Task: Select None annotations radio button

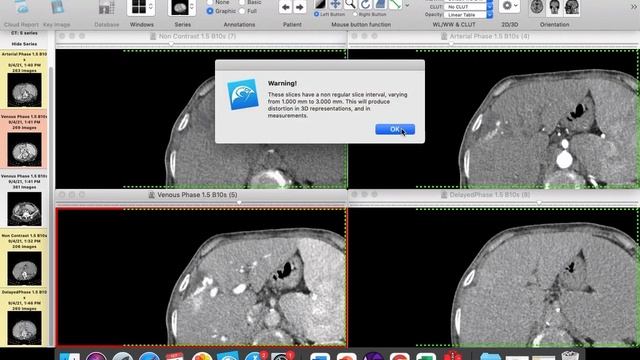Action: (210, 2)
